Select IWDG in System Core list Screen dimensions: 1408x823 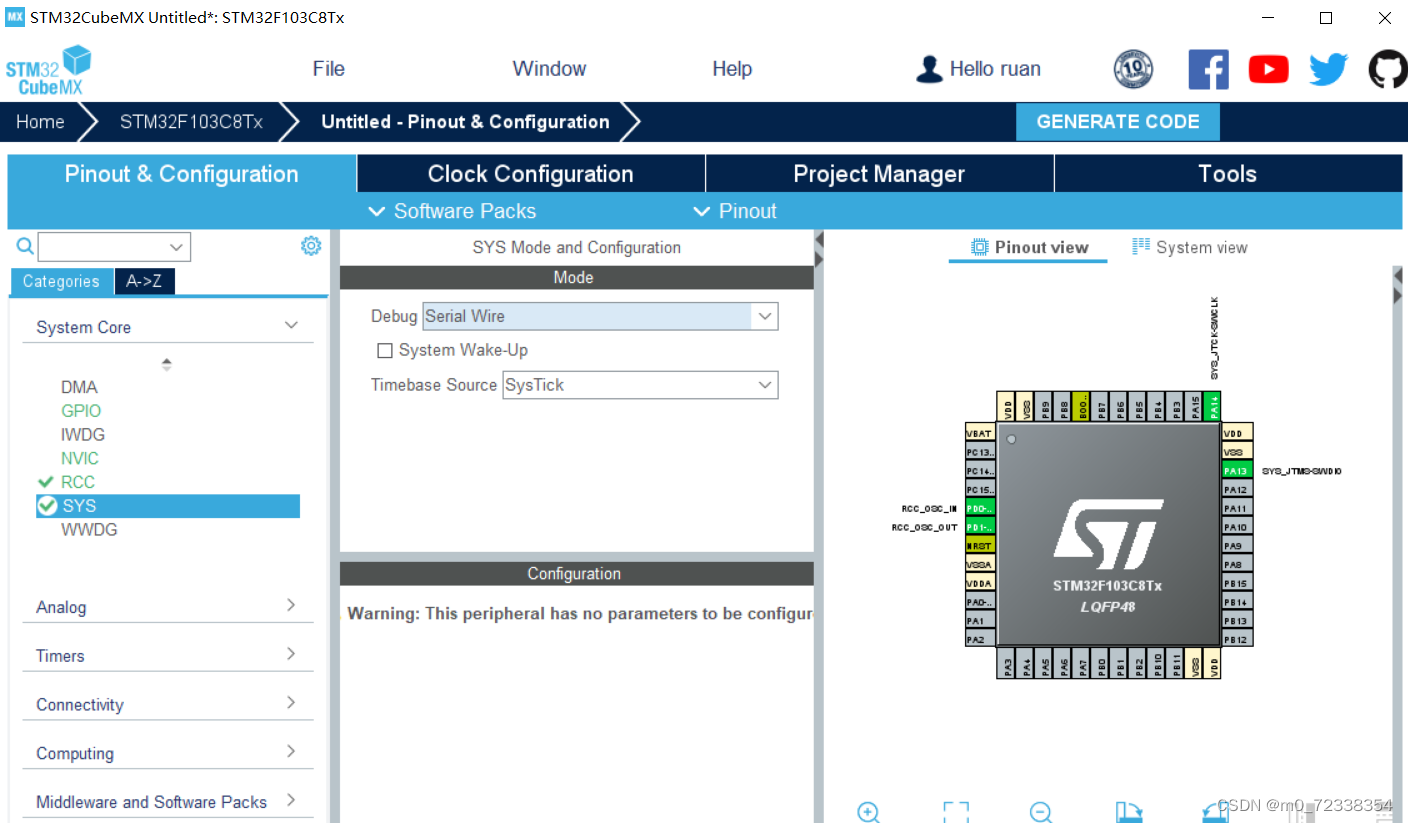[x=83, y=435]
